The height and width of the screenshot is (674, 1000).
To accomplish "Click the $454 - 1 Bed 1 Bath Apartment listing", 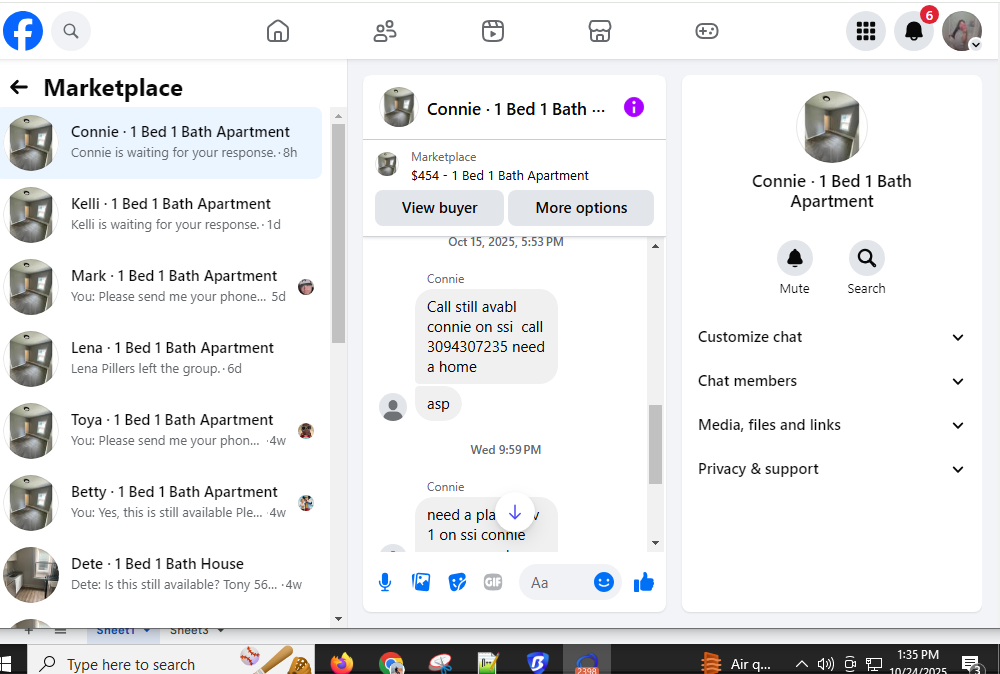I will click(500, 175).
